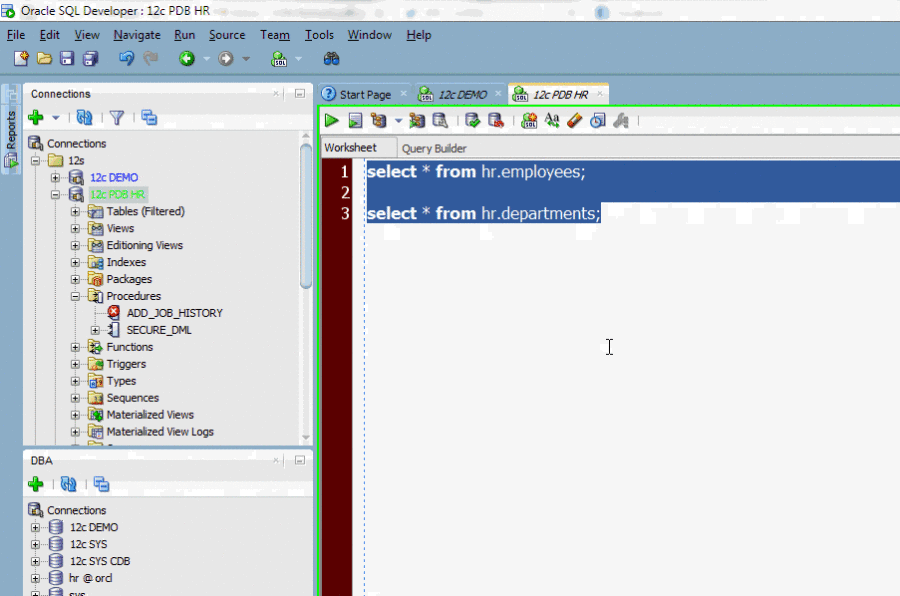Refresh the Connections list
This screenshot has height=596, width=900.
coord(84,117)
